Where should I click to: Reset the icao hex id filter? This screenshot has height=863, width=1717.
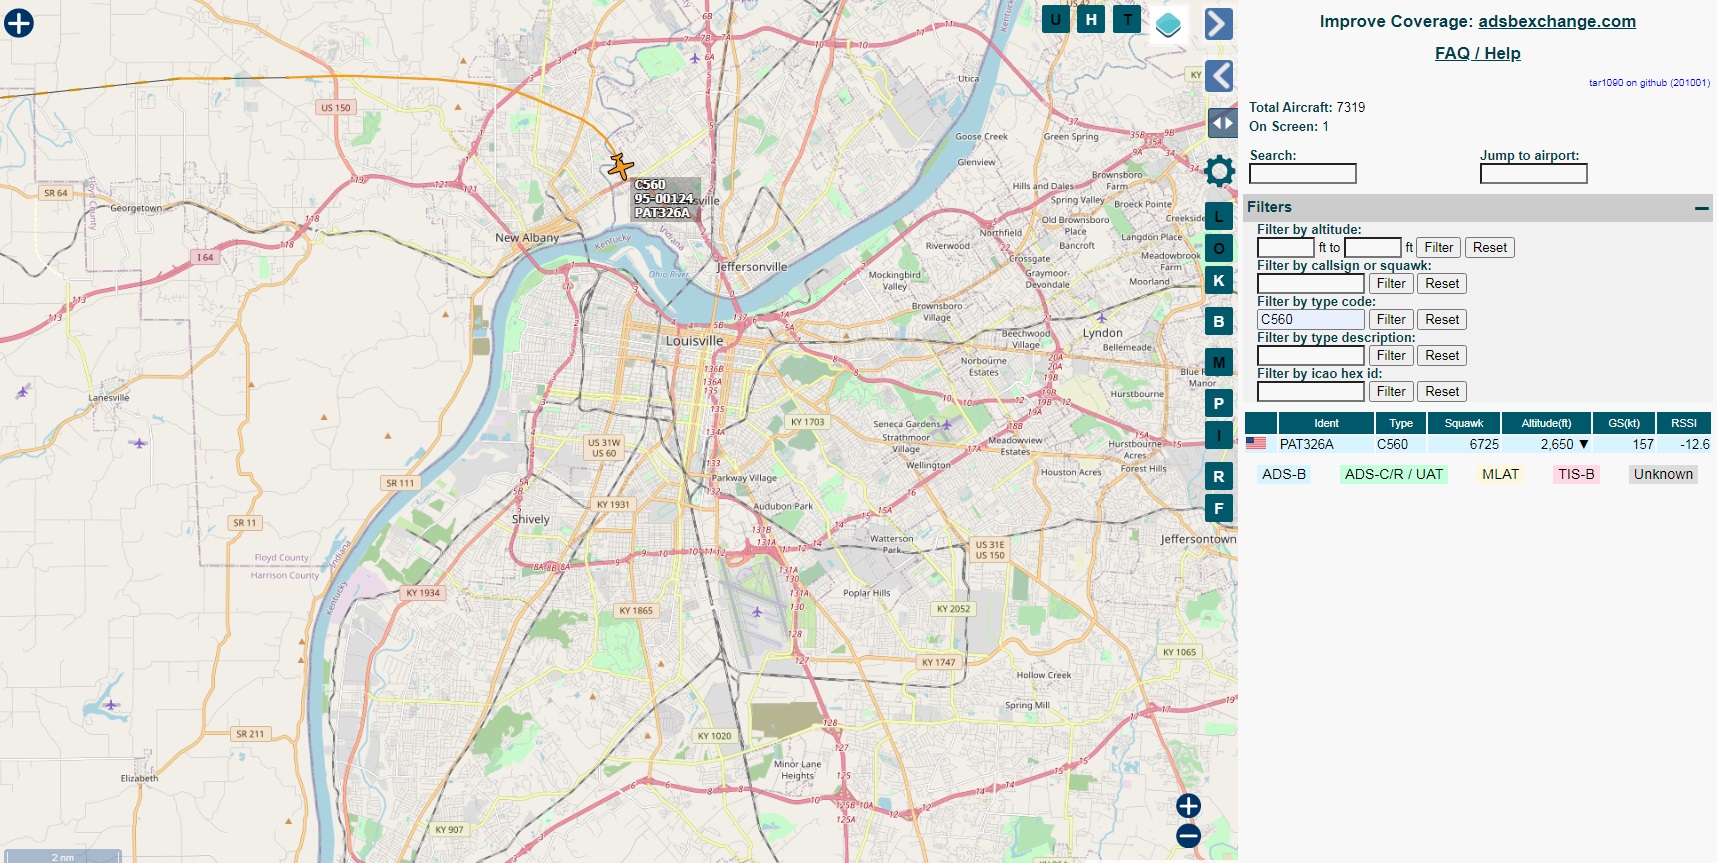tap(1442, 391)
